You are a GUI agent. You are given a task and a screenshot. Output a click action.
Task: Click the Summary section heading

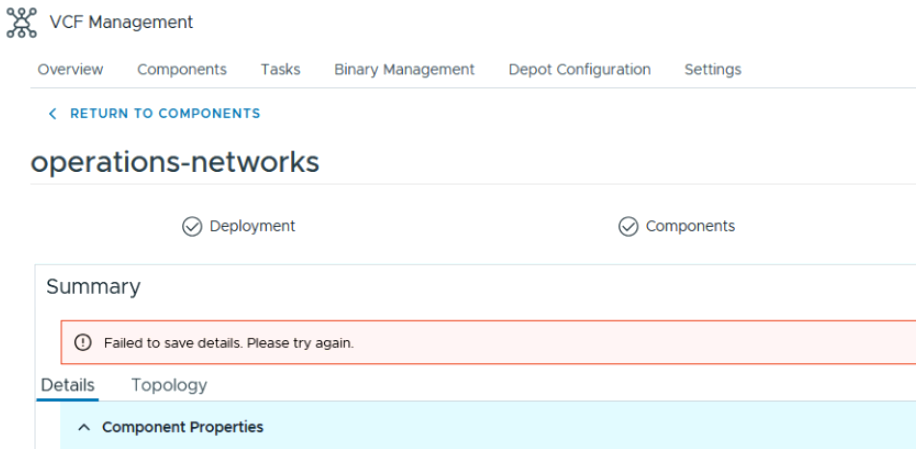click(93, 287)
